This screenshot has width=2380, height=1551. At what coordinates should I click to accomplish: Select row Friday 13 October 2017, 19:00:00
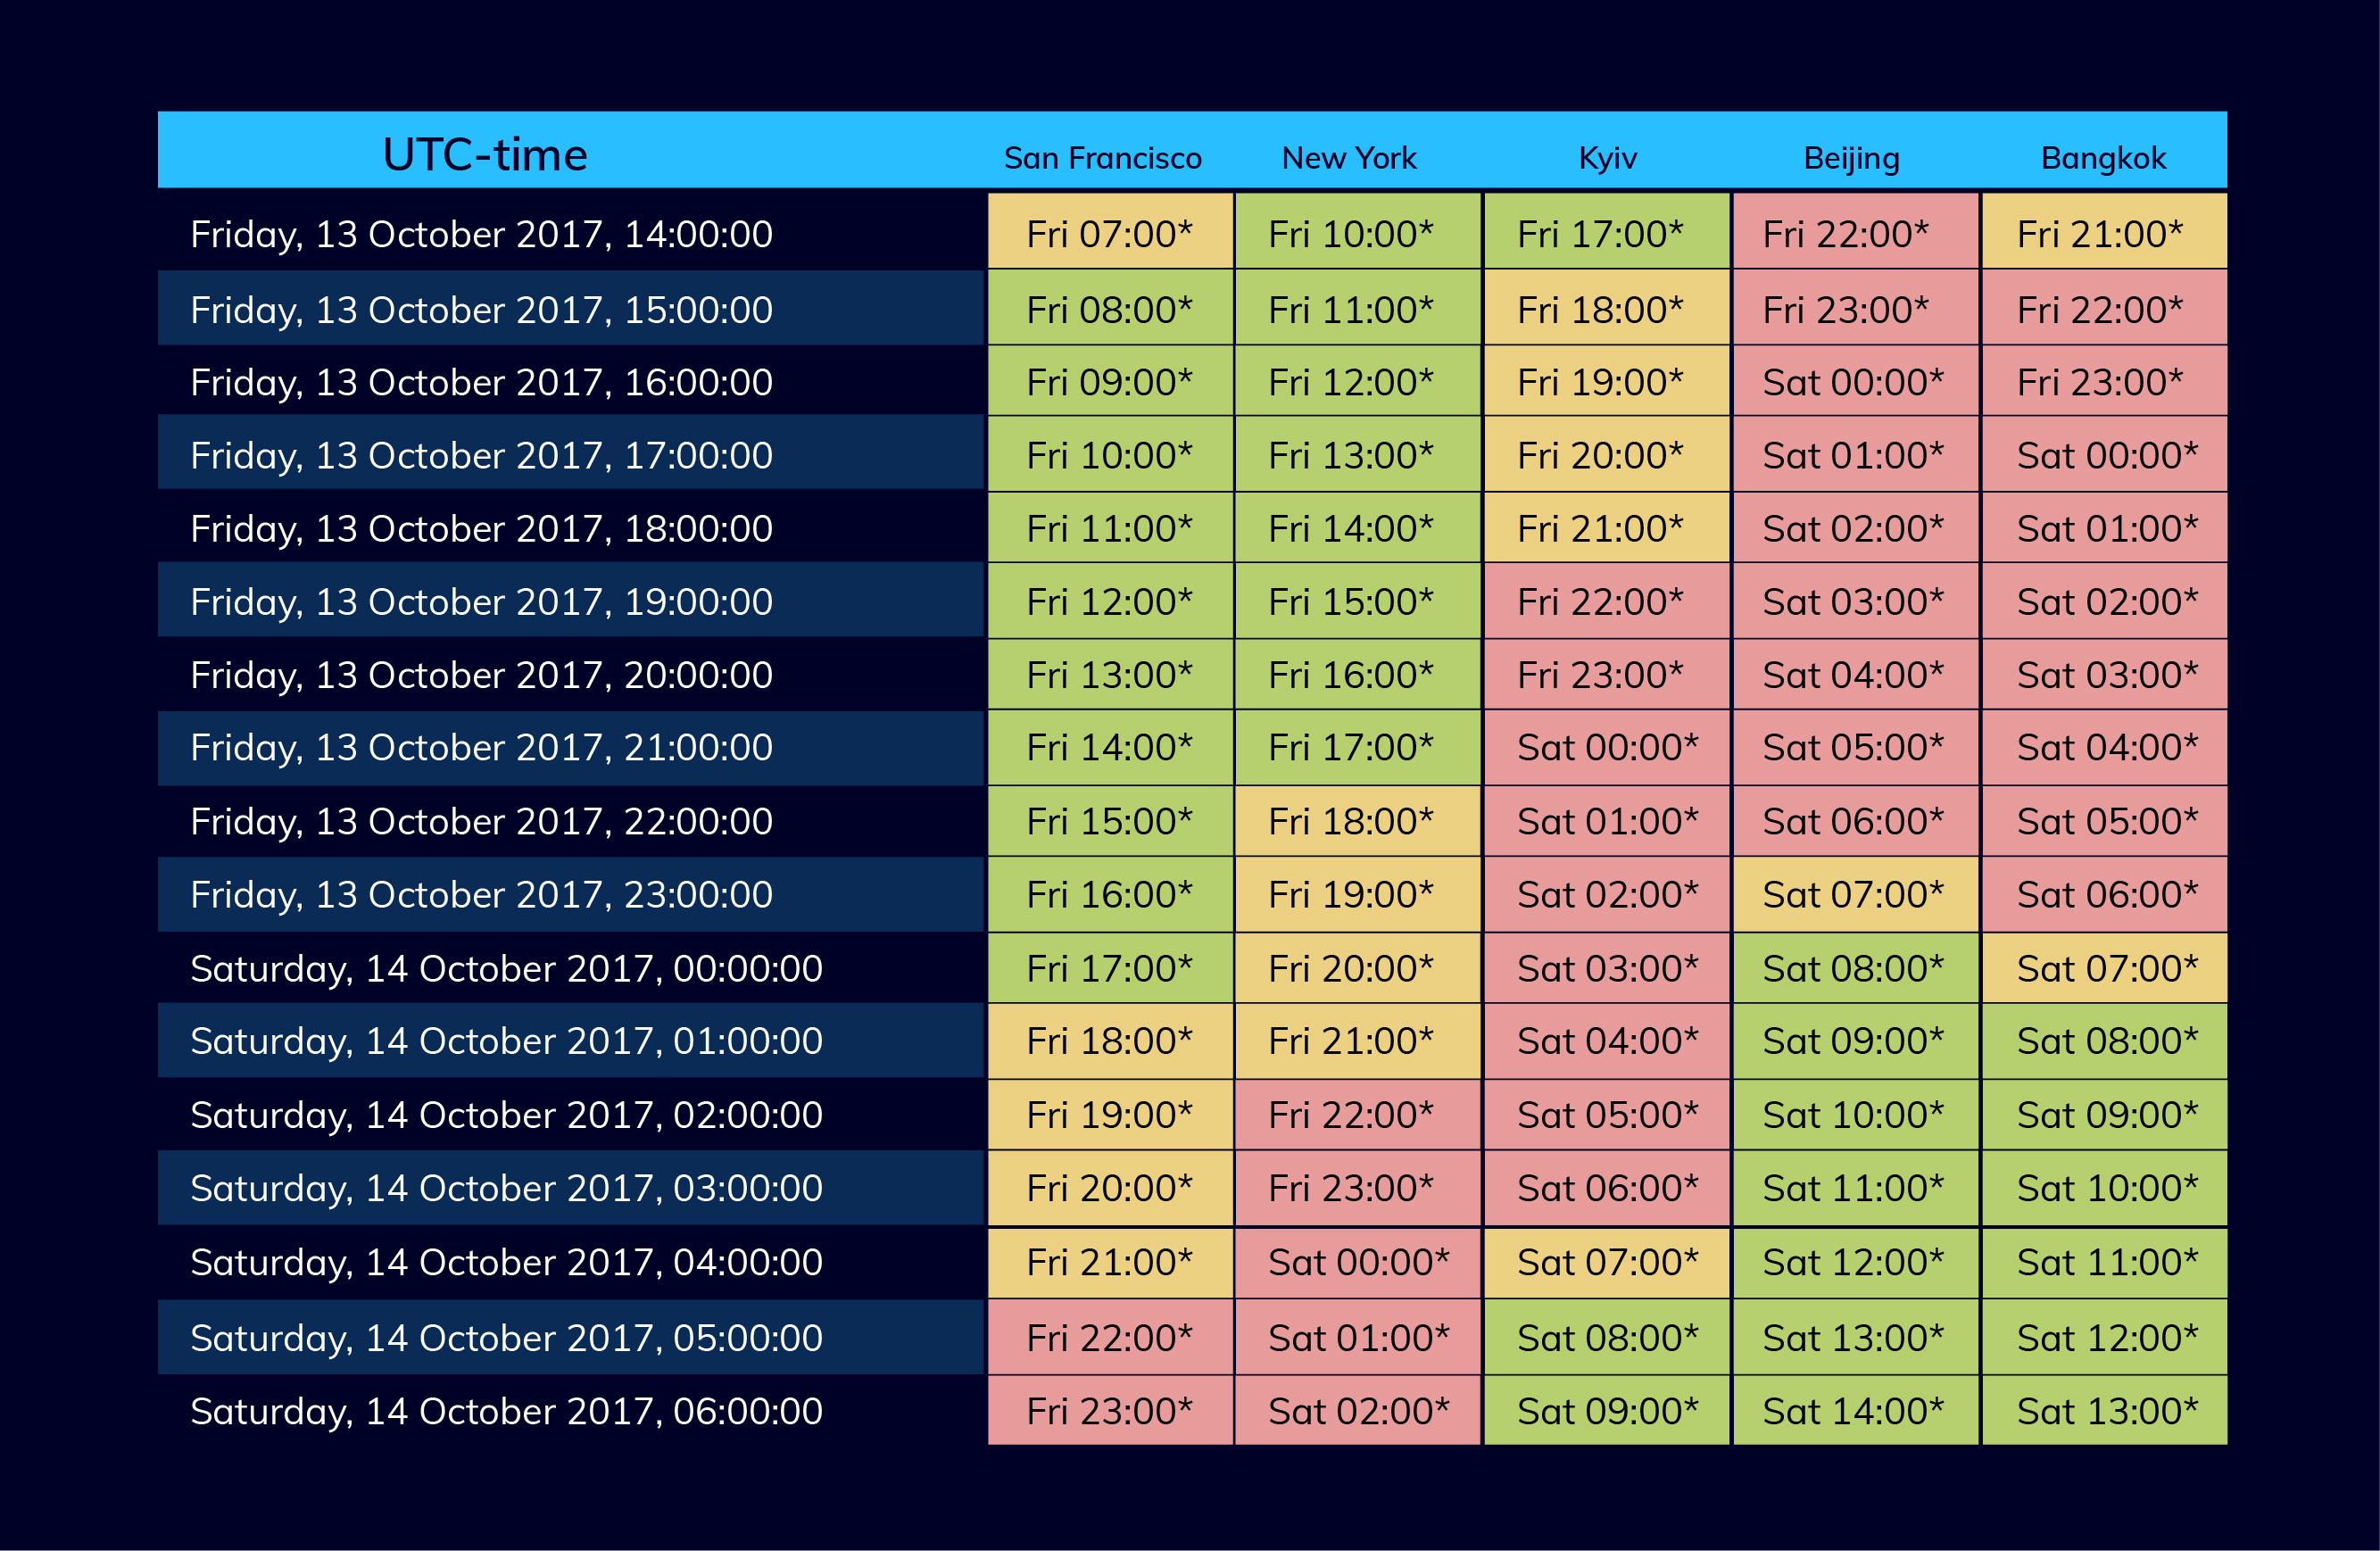click(481, 601)
